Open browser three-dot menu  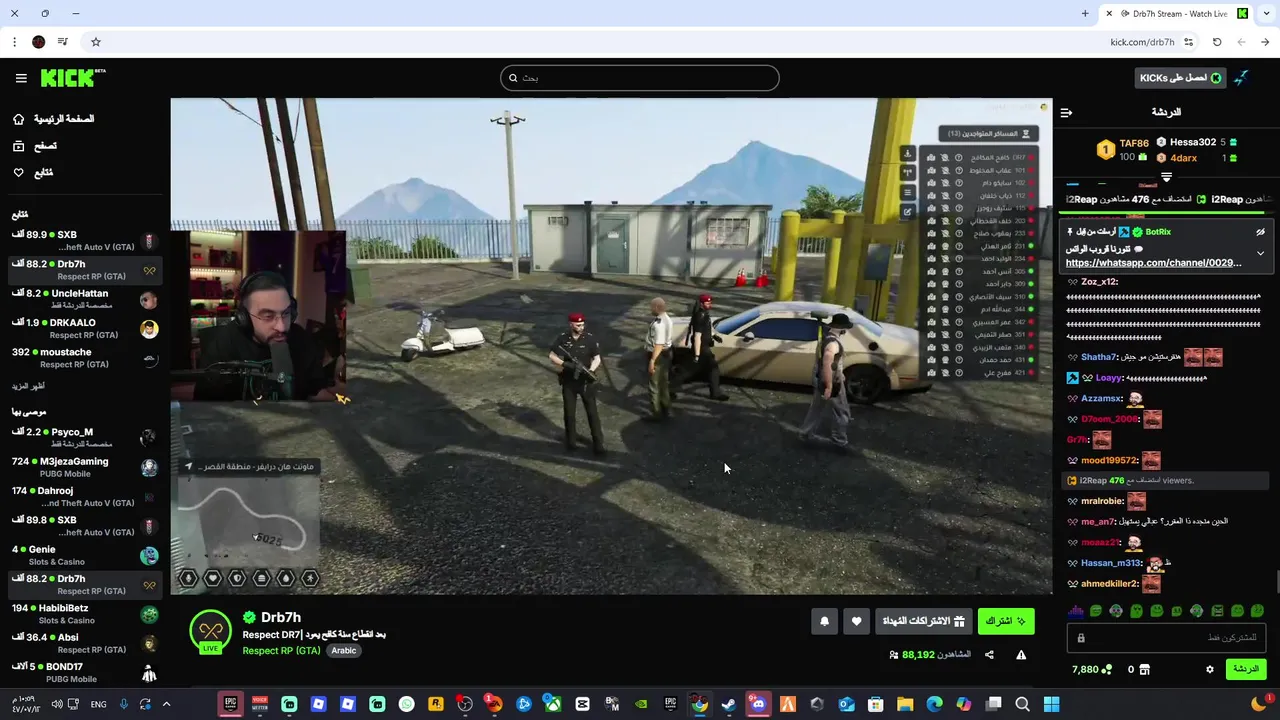click(14, 42)
